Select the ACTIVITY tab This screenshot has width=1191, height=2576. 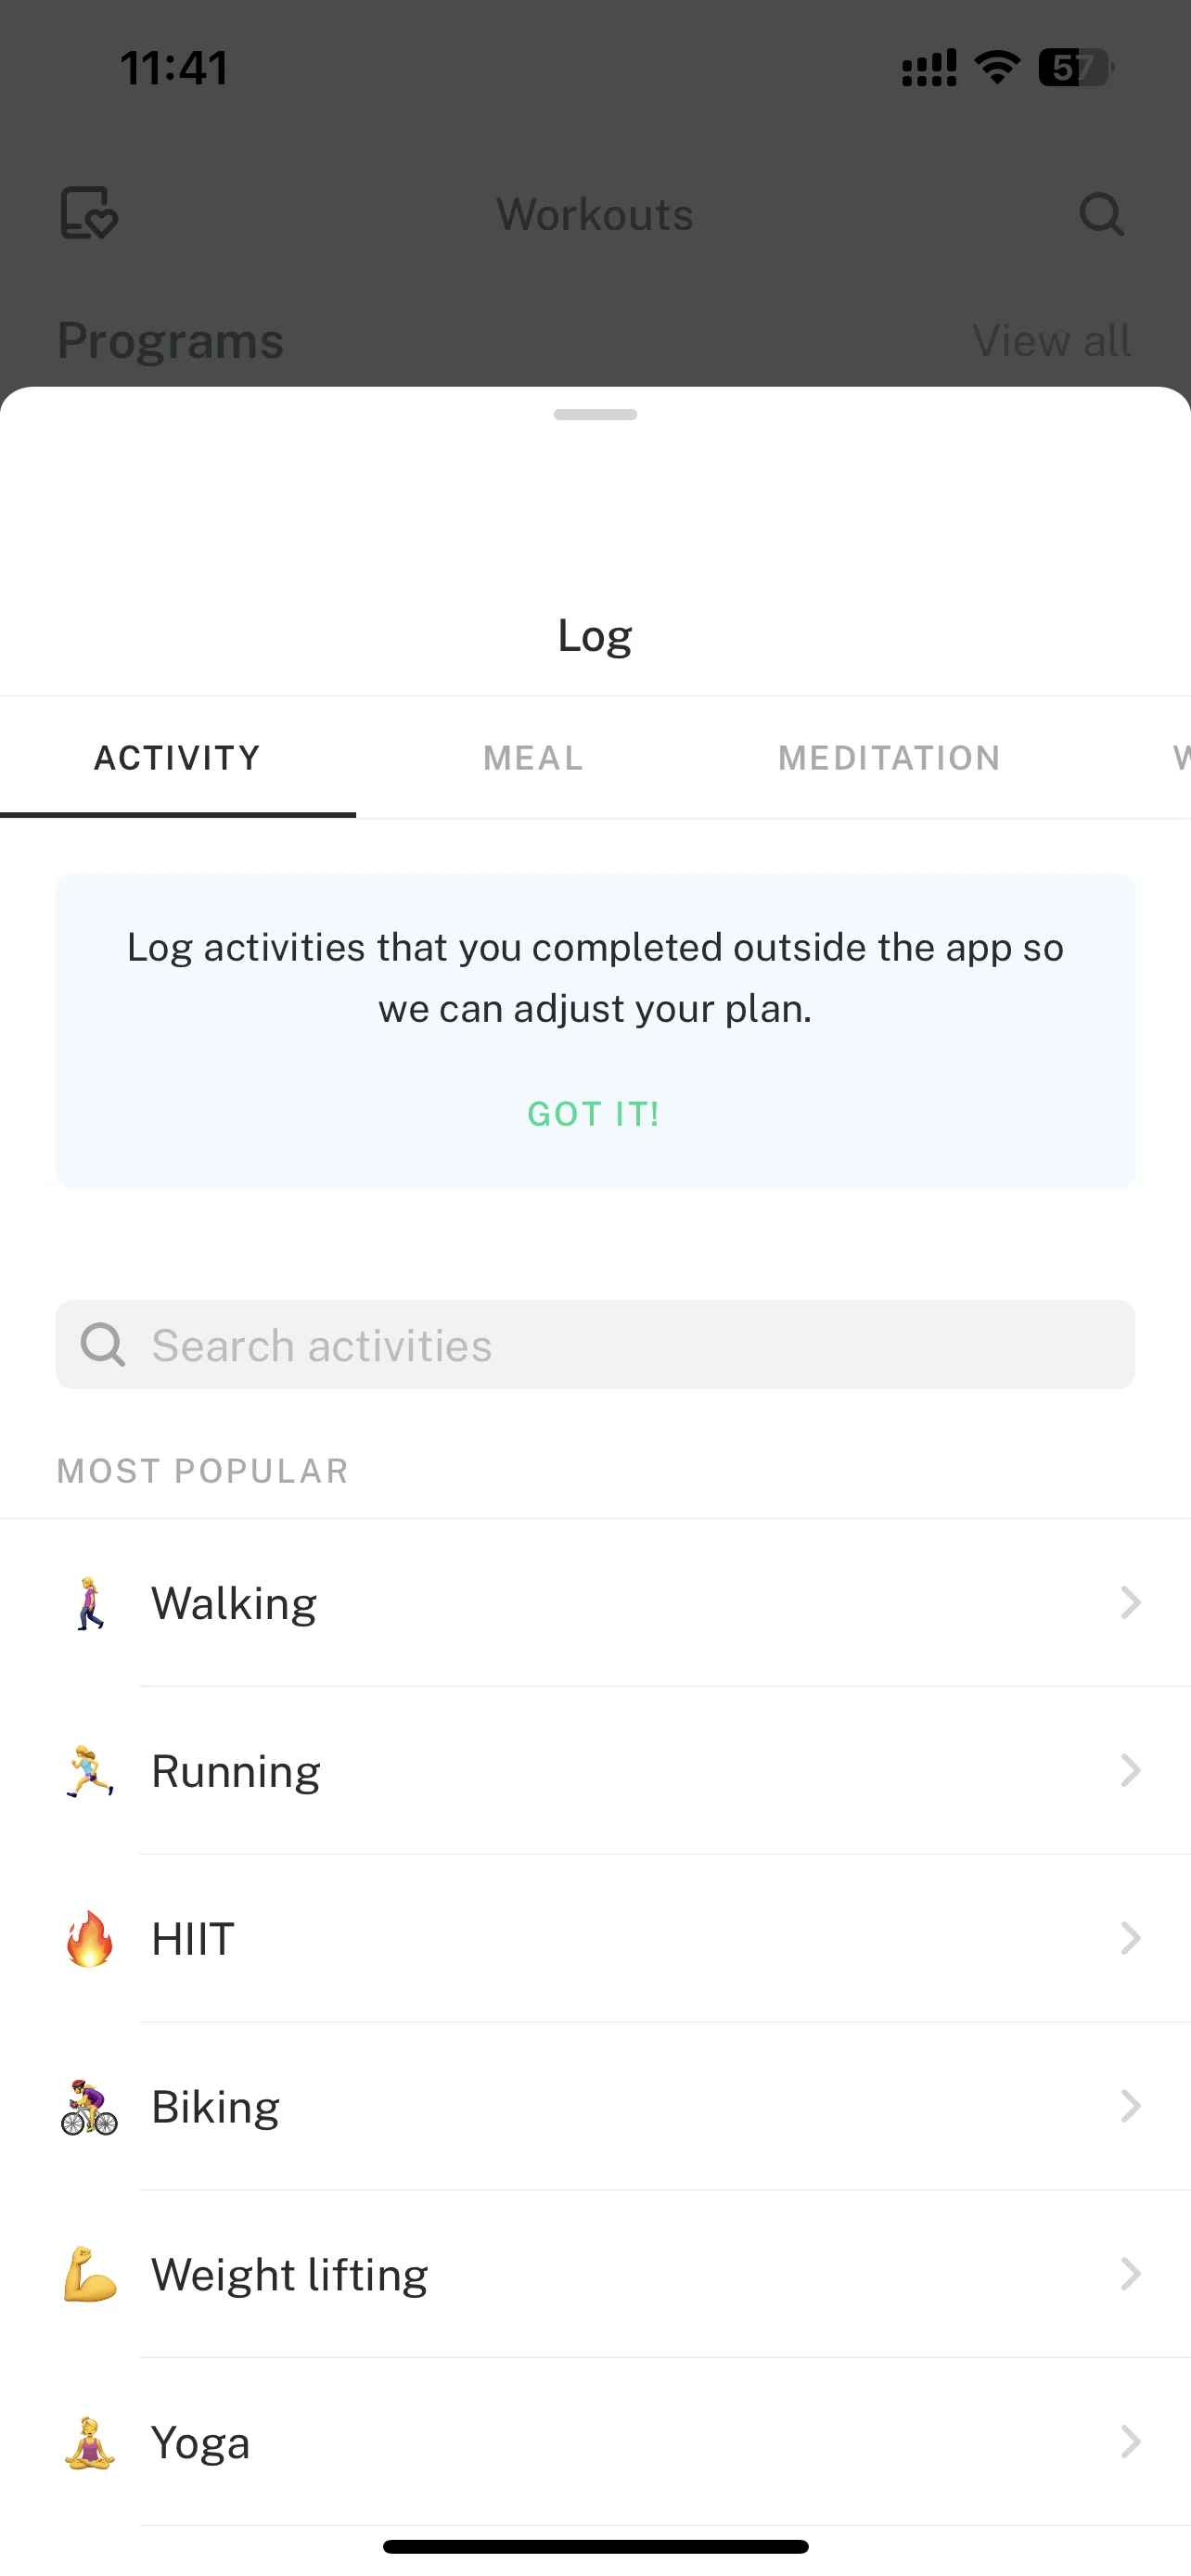178,758
